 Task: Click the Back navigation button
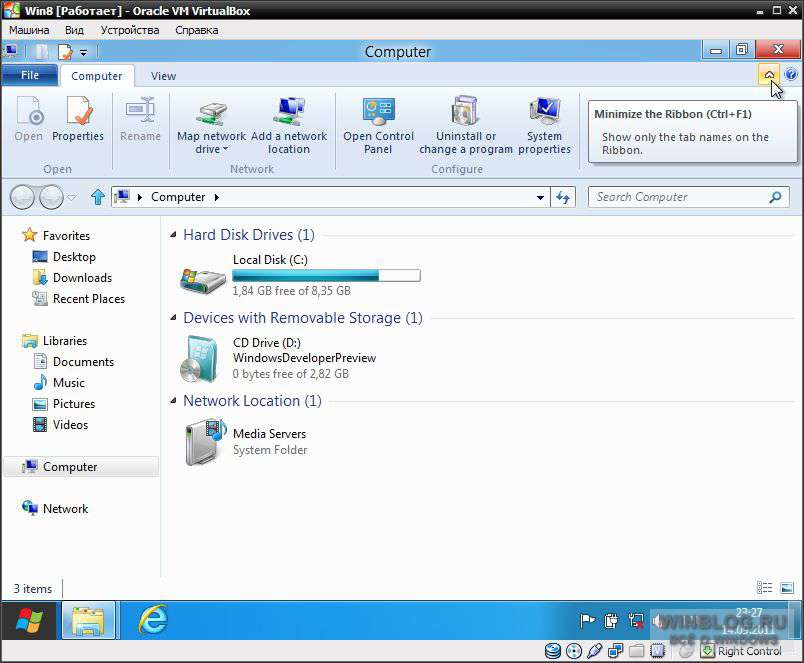click(22, 197)
